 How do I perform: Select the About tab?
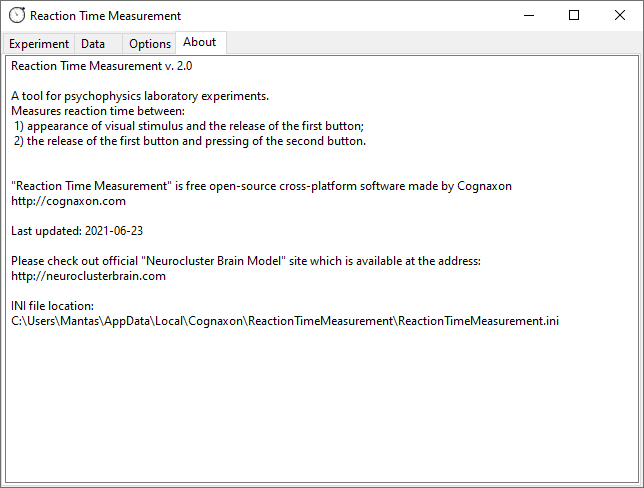(x=200, y=42)
